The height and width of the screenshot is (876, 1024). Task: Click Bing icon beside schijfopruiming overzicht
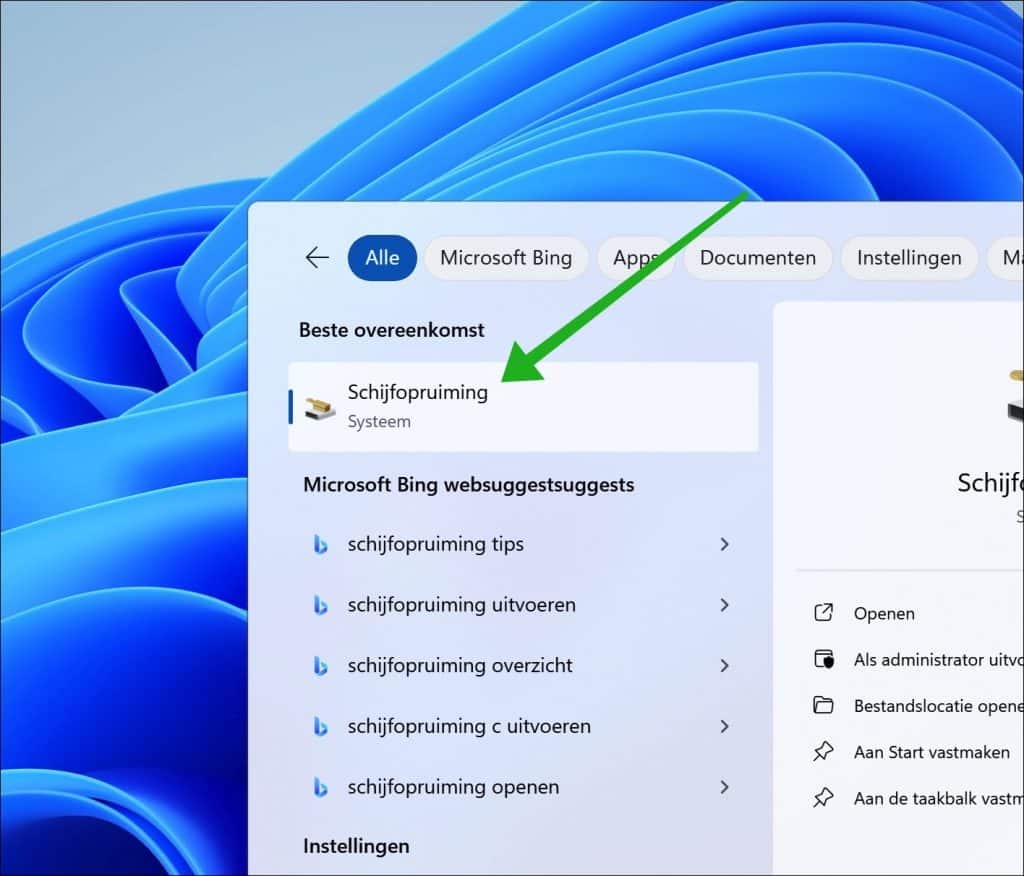(320, 666)
